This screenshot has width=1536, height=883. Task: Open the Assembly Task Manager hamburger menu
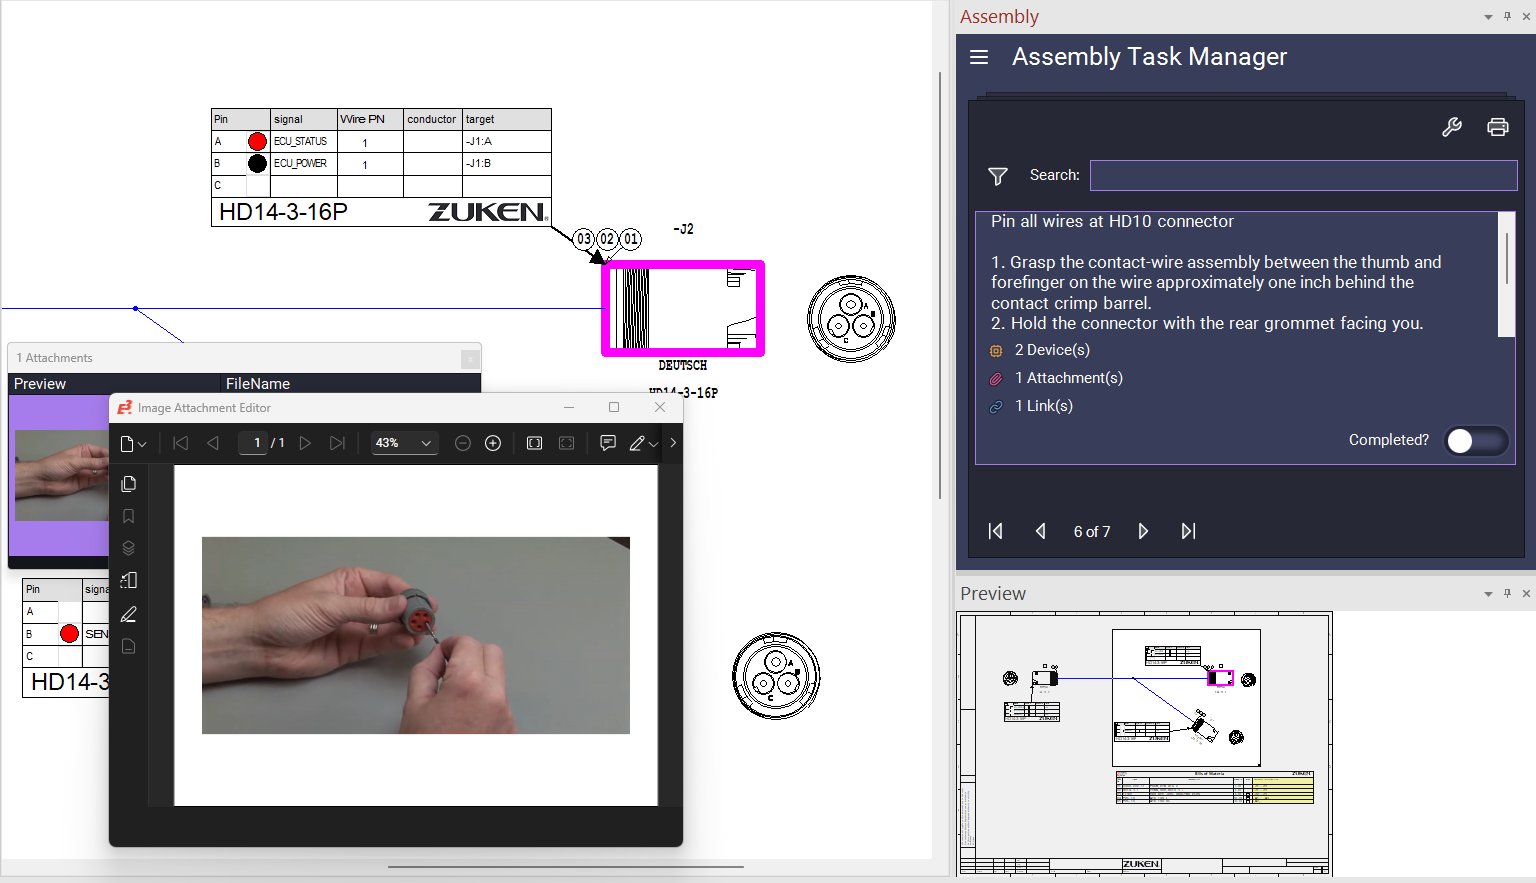pos(979,57)
